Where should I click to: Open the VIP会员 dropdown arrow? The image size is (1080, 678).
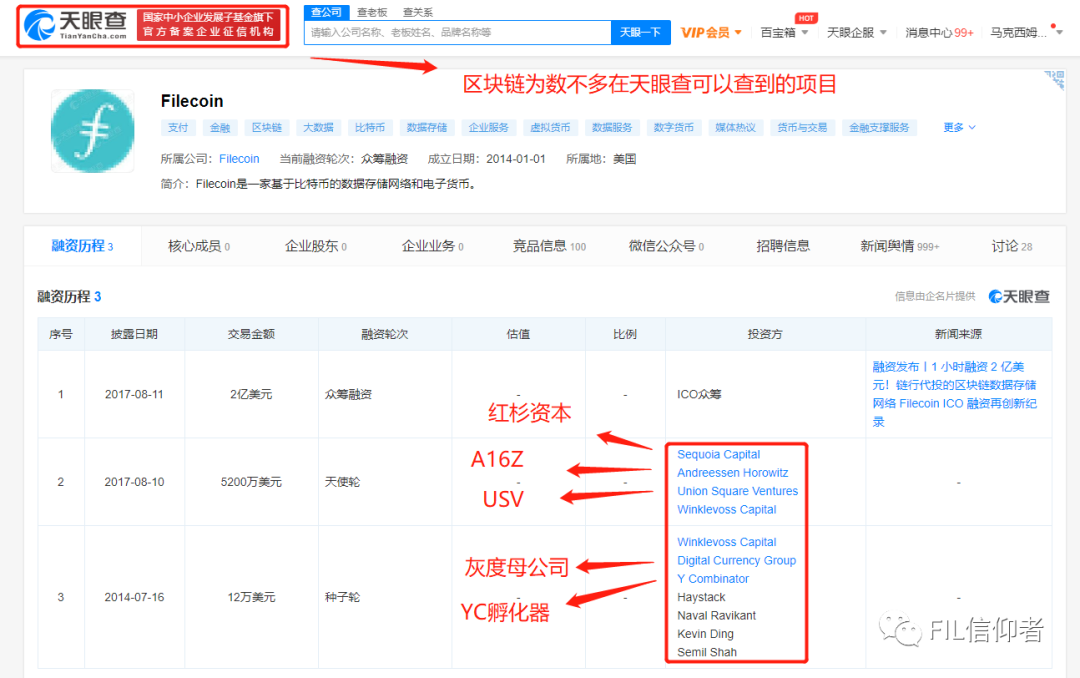click(x=737, y=32)
